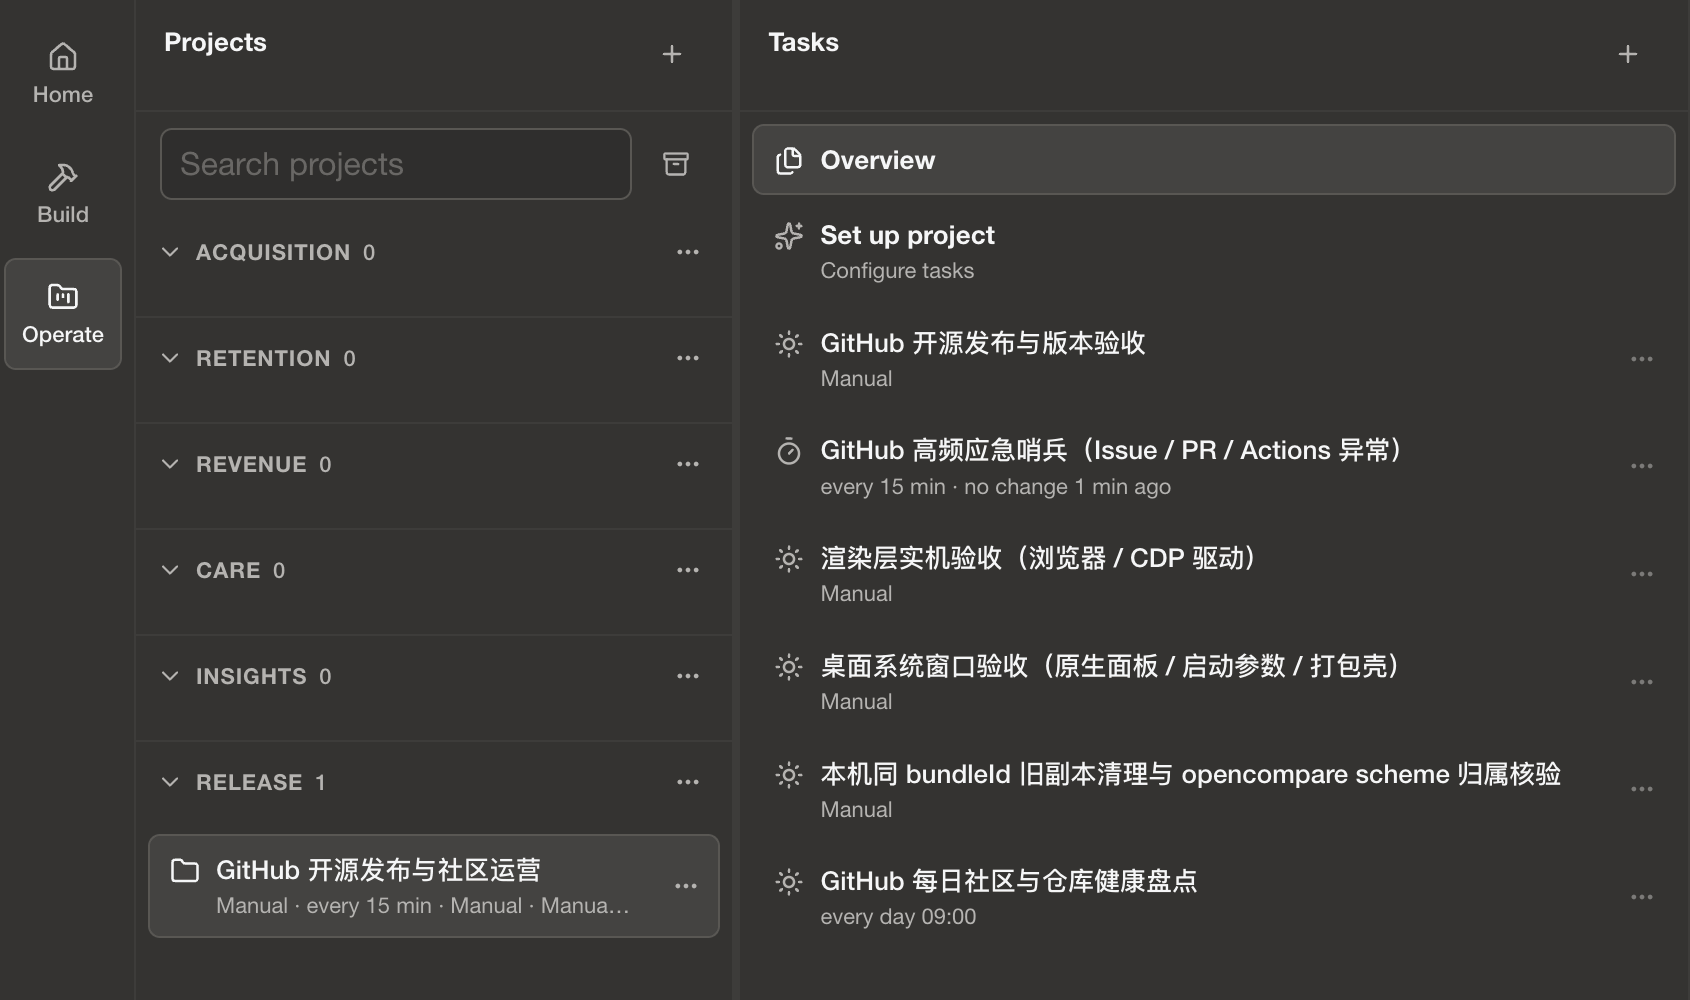Collapse the RELEASE group chevron
The width and height of the screenshot is (1690, 1000).
(170, 782)
